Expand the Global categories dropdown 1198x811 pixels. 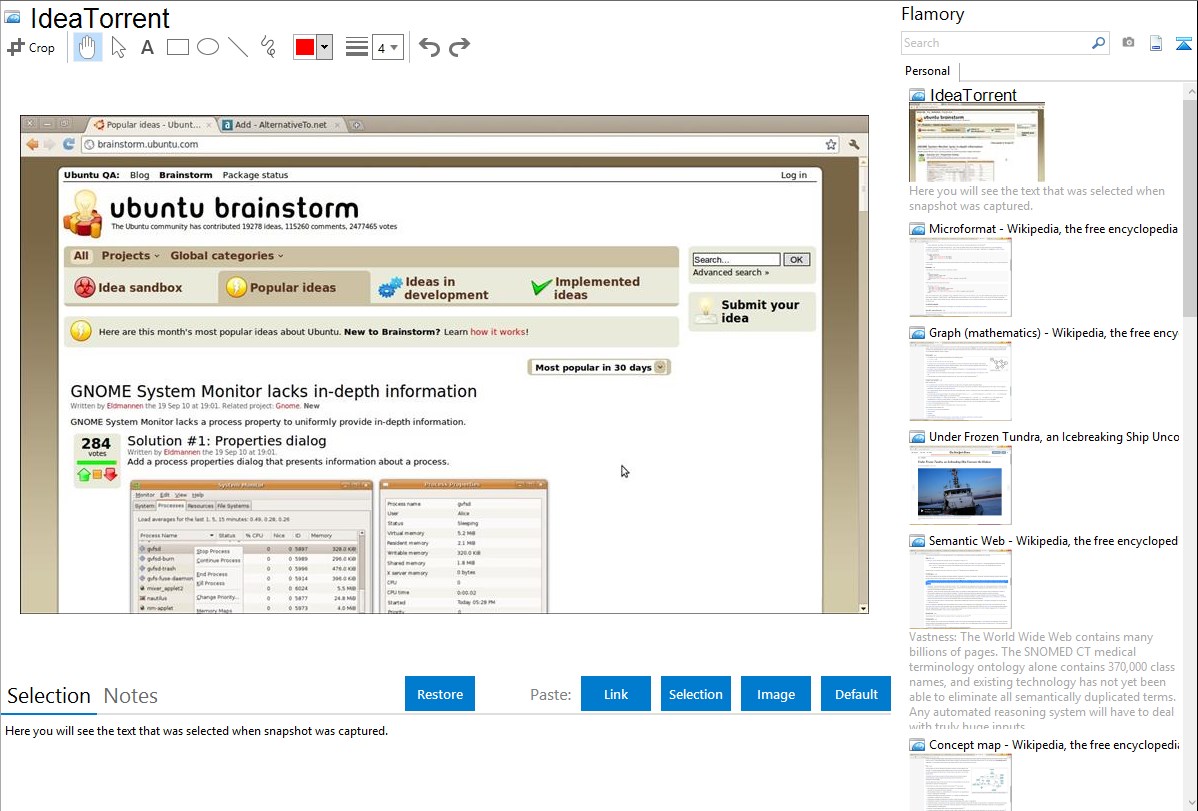coord(227,256)
